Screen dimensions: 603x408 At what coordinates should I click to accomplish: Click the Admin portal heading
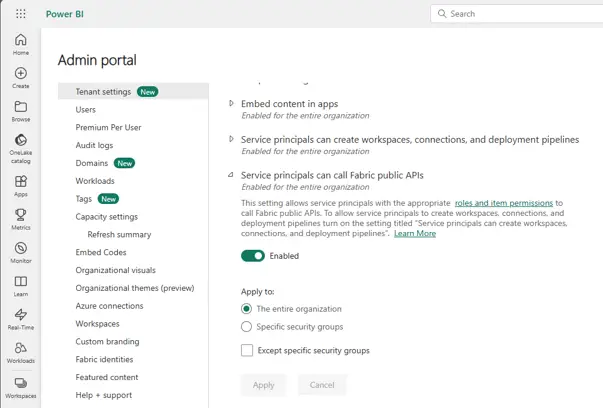click(97, 60)
